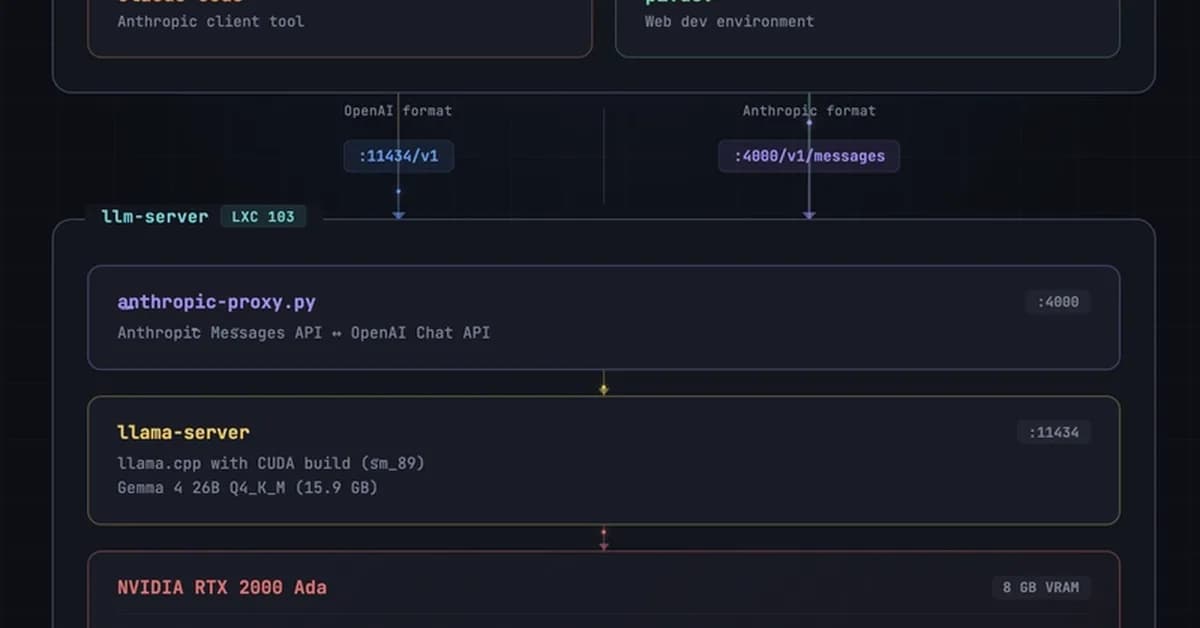The image size is (1200, 628).
Task: Click the 'Anthropic format' label
Action: [809, 111]
